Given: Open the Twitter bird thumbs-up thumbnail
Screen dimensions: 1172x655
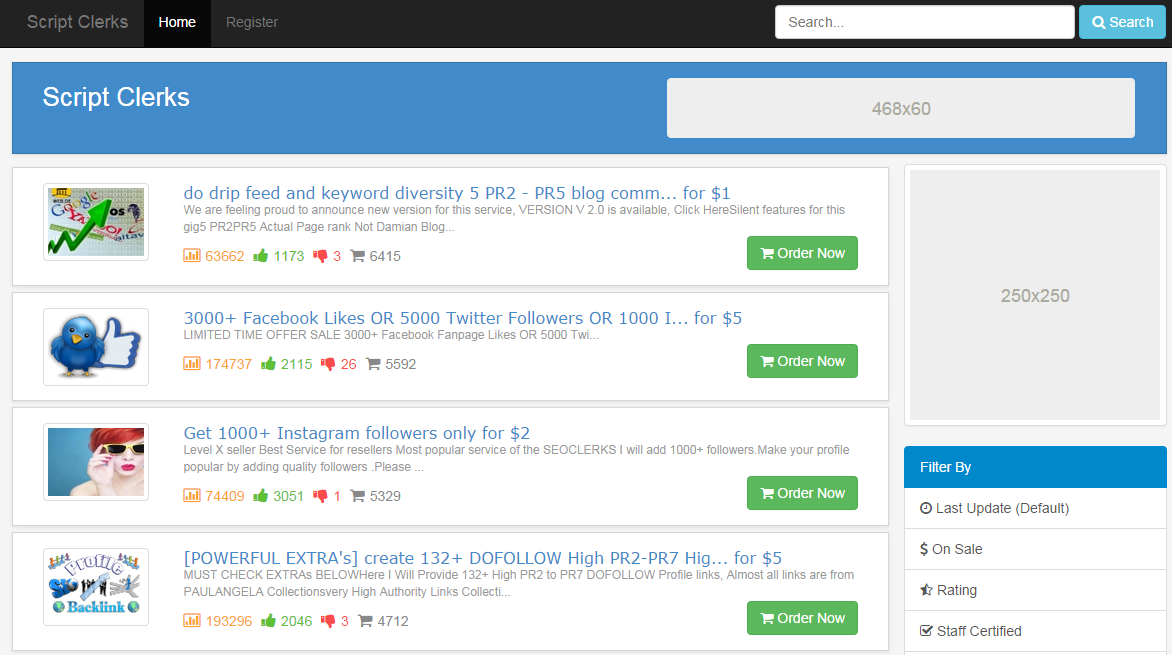Looking at the screenshot, I should (96, 347).
